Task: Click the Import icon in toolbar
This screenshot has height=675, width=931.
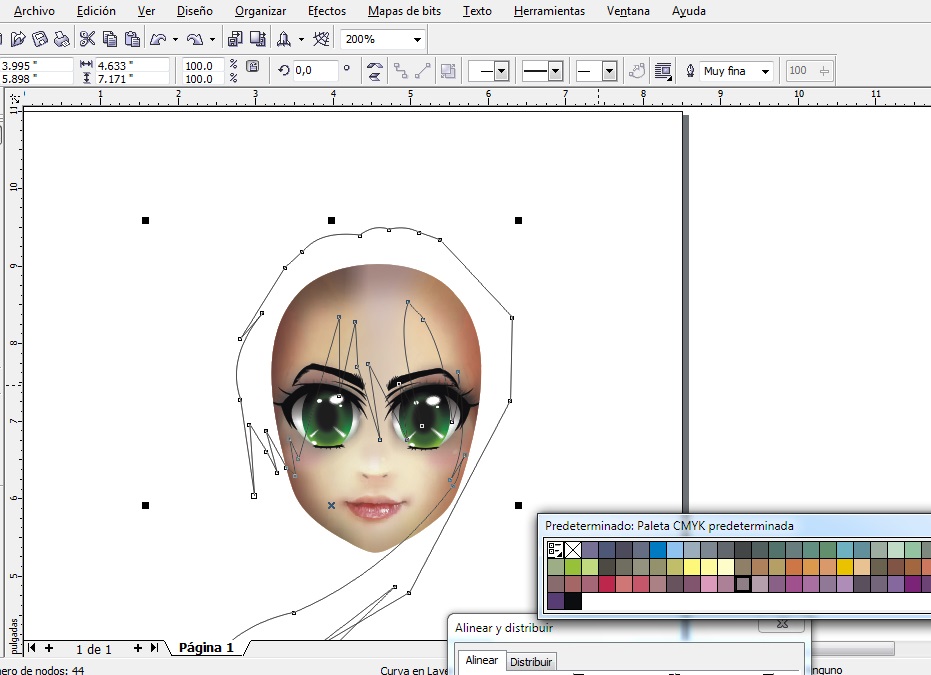Action: (x=235, y=40)
